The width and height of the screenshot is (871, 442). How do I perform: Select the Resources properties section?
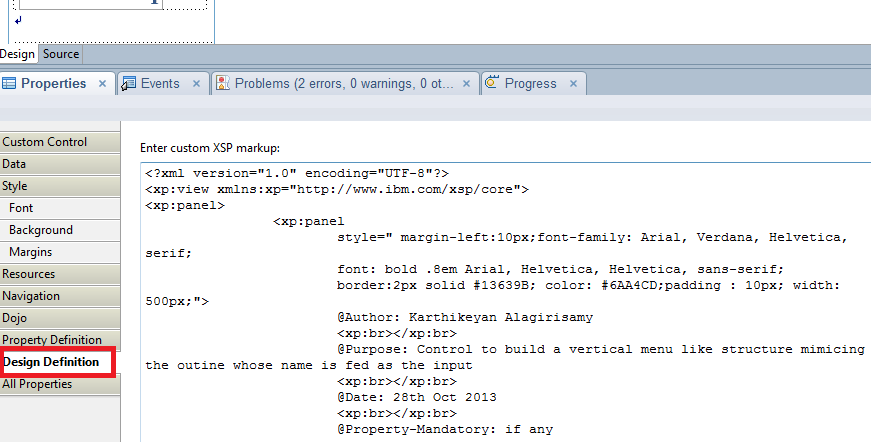click(60, 274)
